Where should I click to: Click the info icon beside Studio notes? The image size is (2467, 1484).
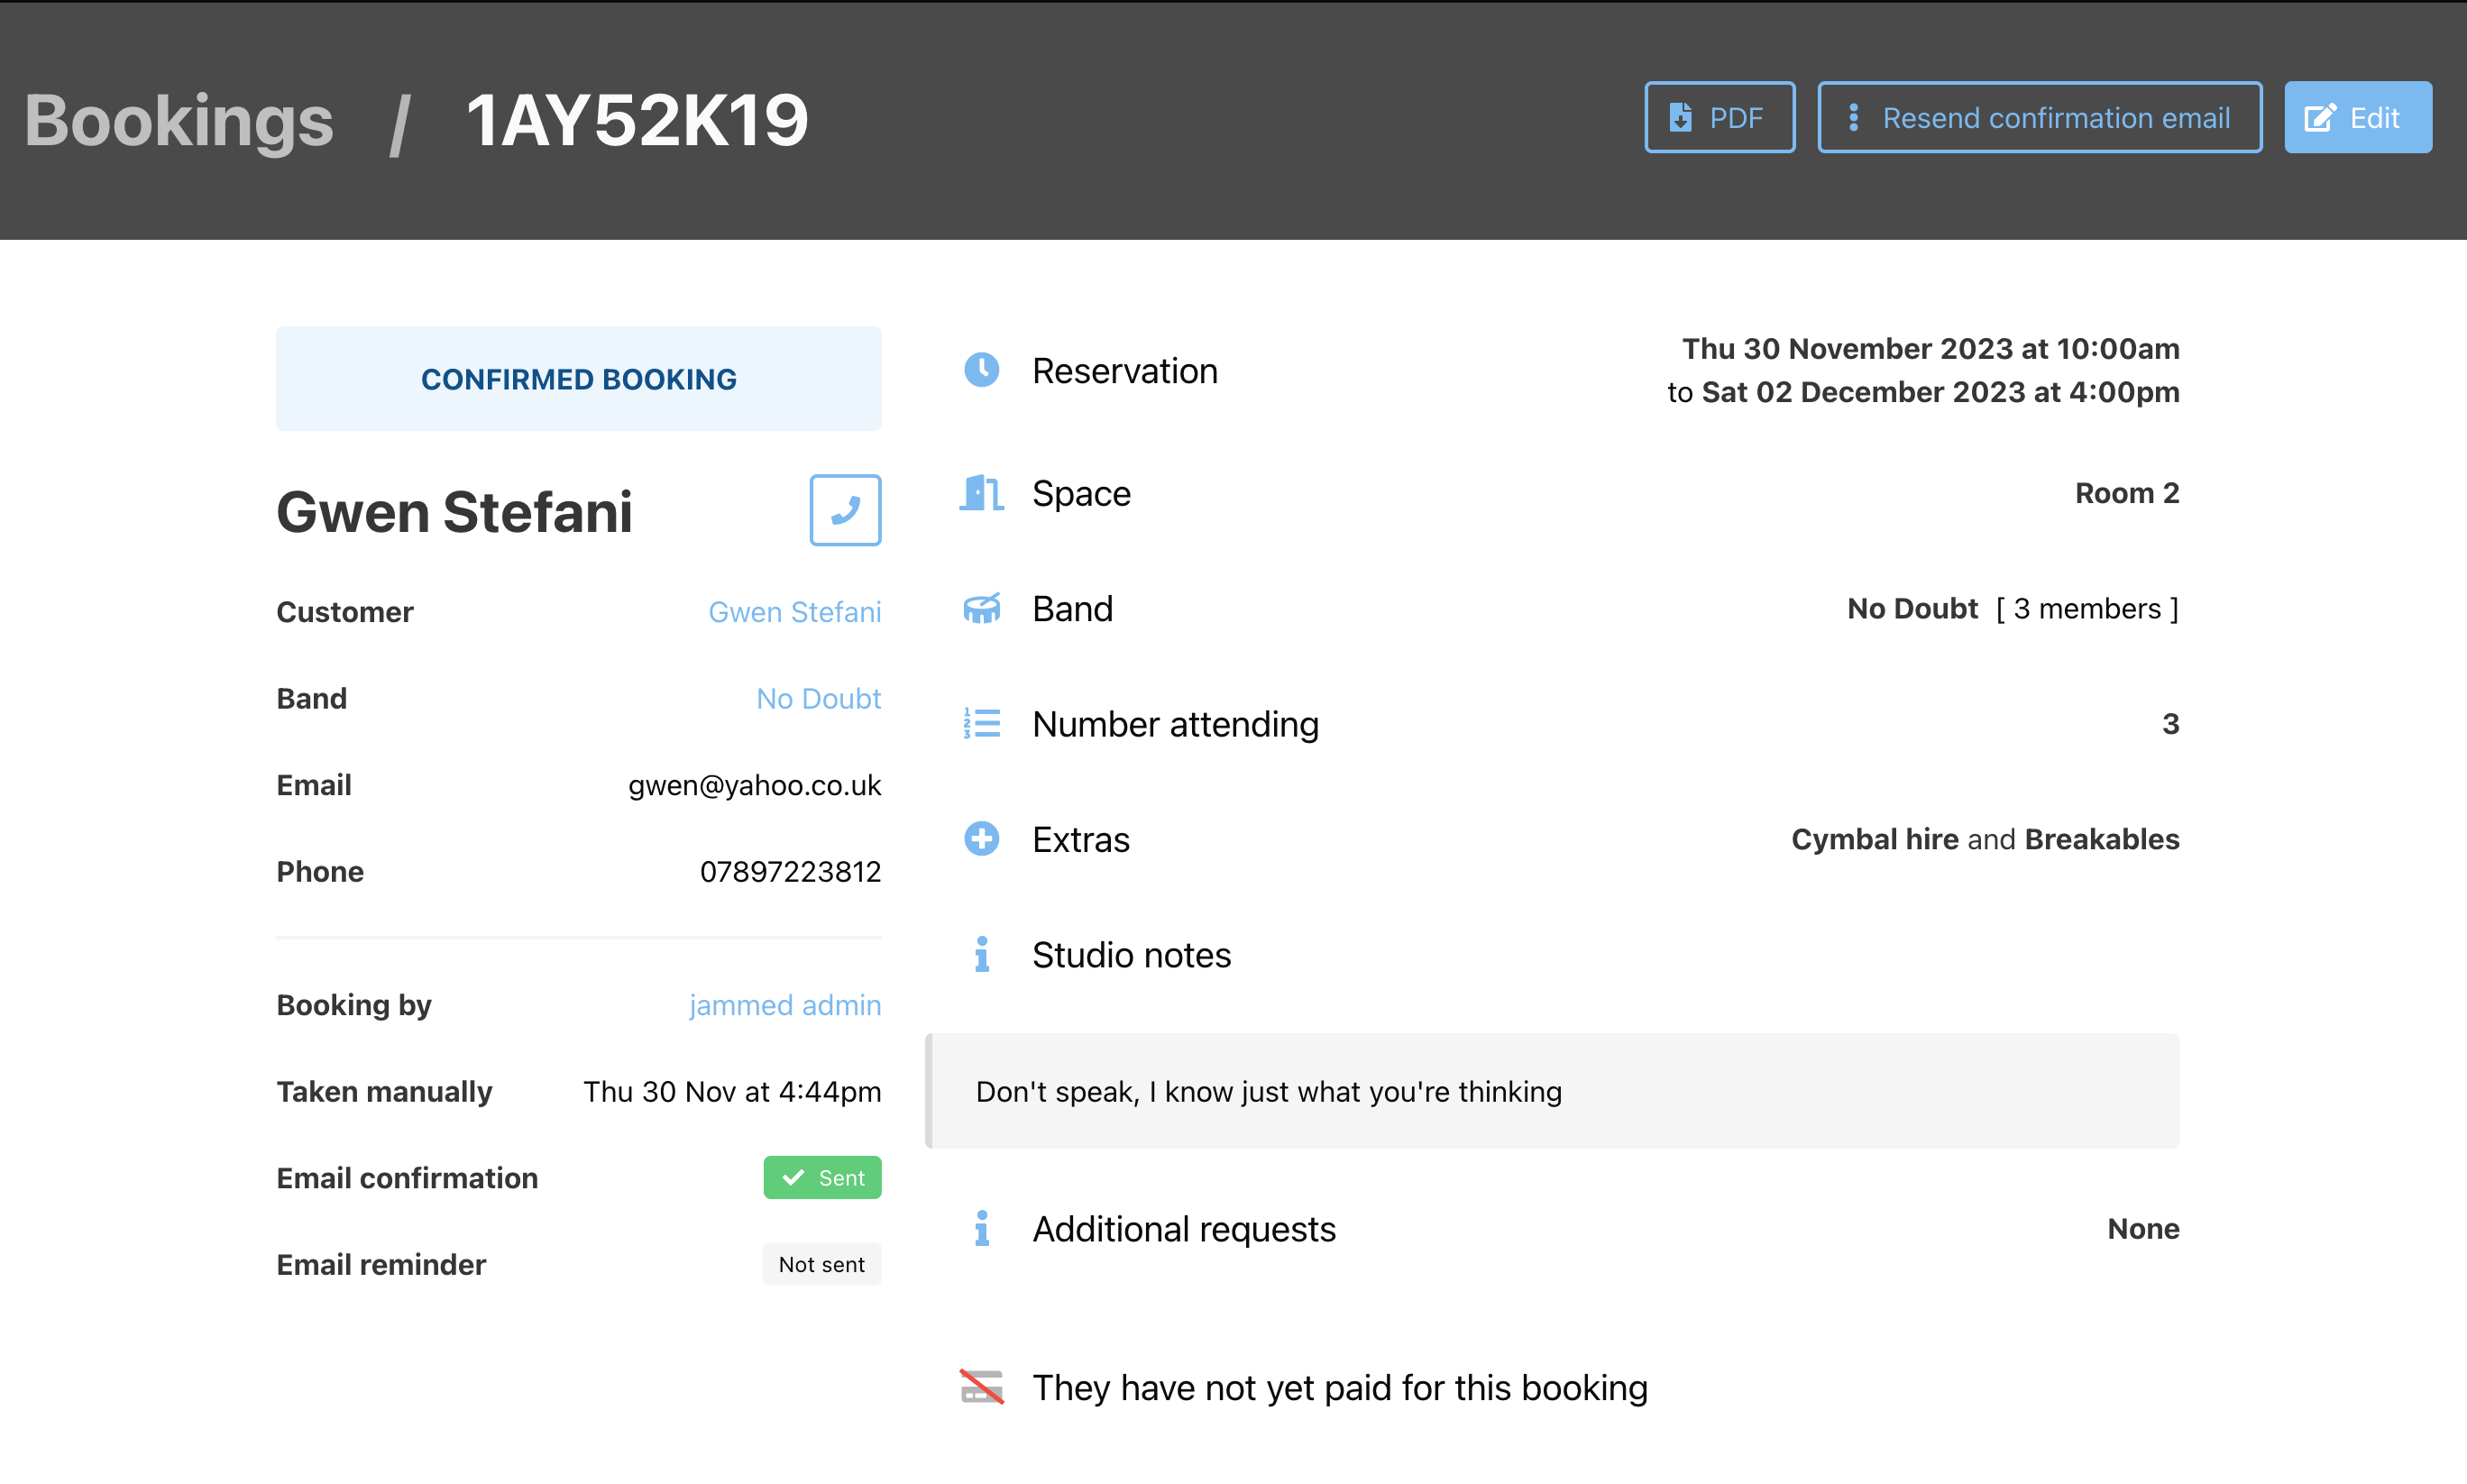[982, 954]
